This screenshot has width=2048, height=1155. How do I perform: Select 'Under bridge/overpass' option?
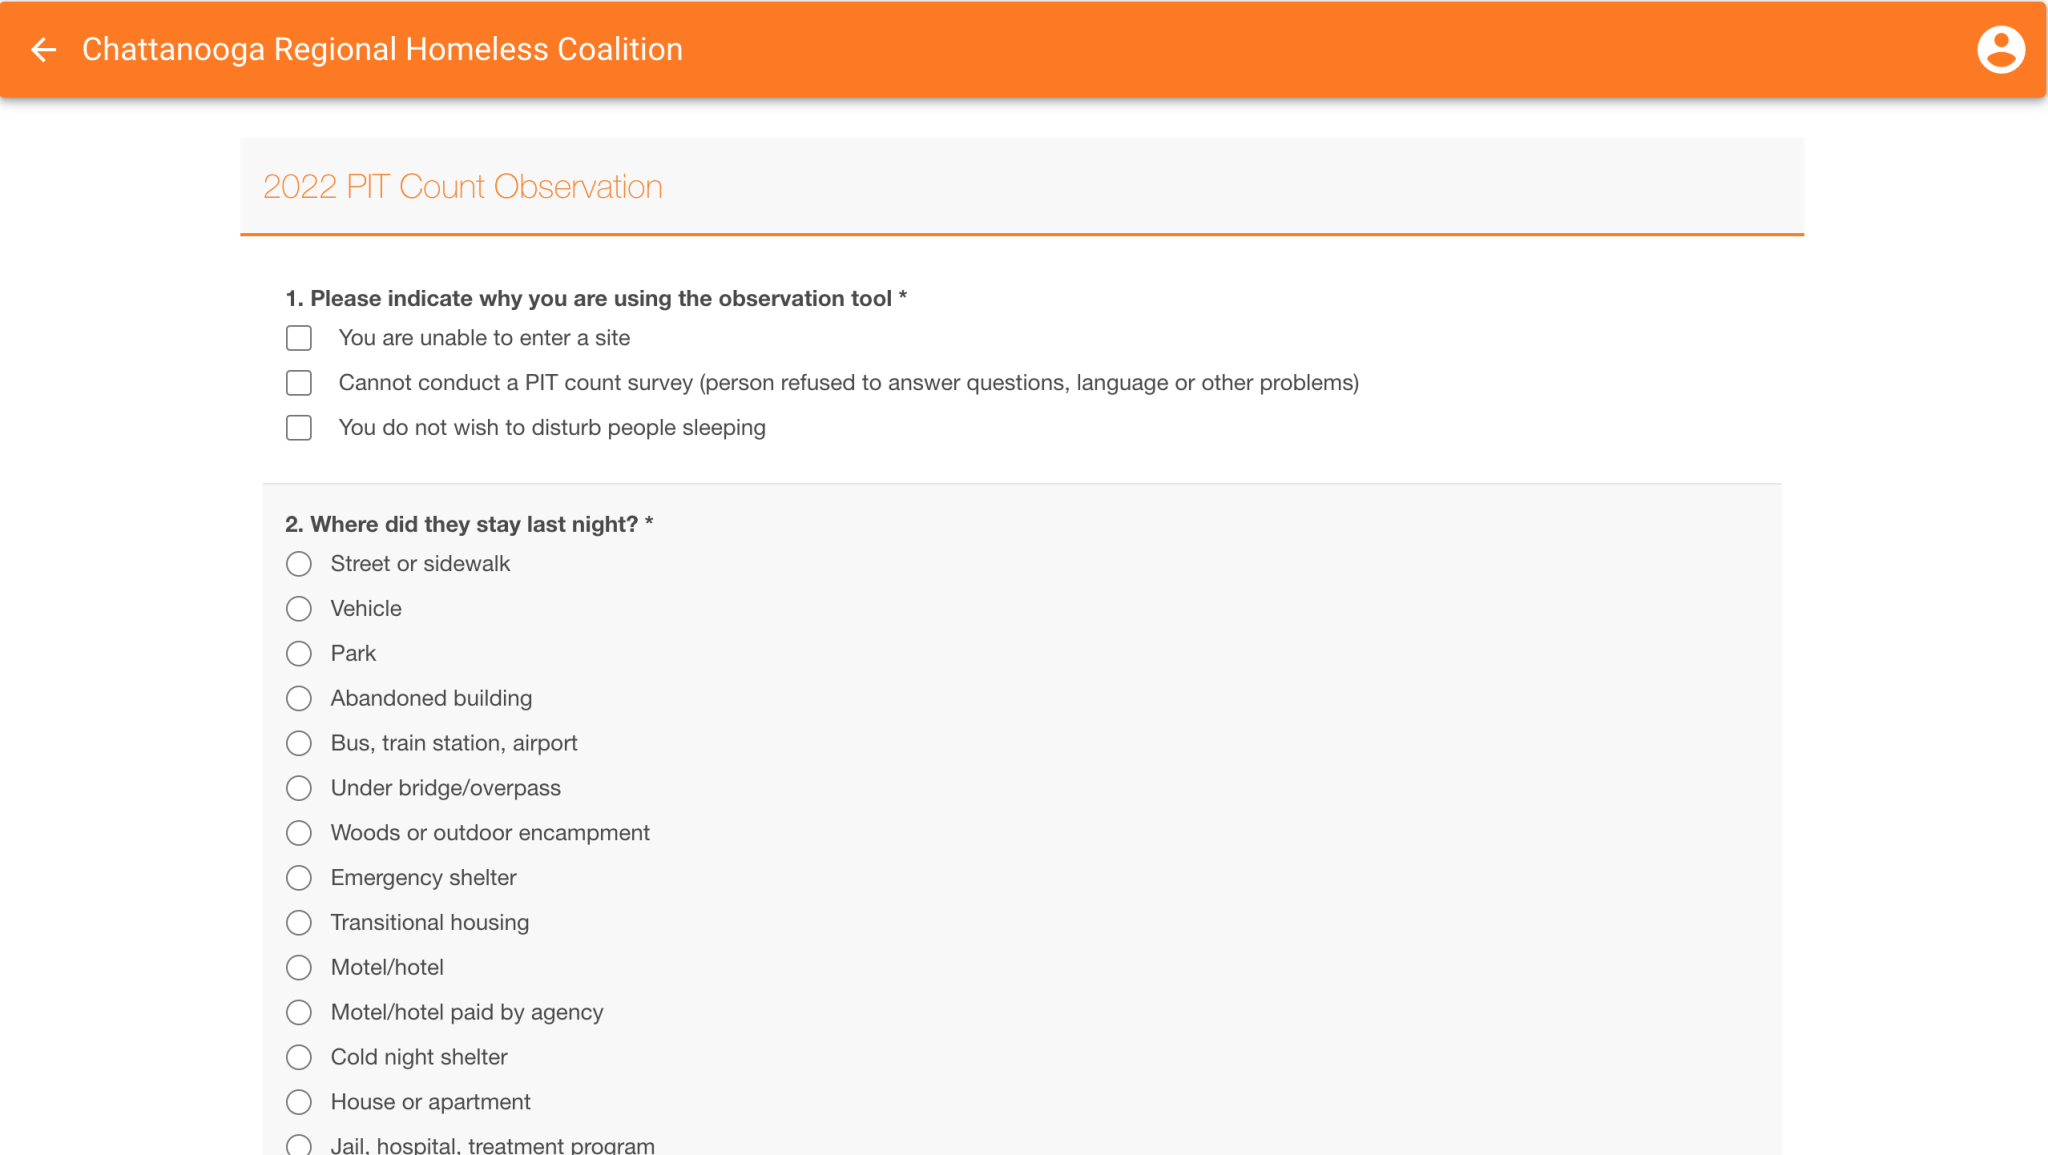click(x=298, y=788)
